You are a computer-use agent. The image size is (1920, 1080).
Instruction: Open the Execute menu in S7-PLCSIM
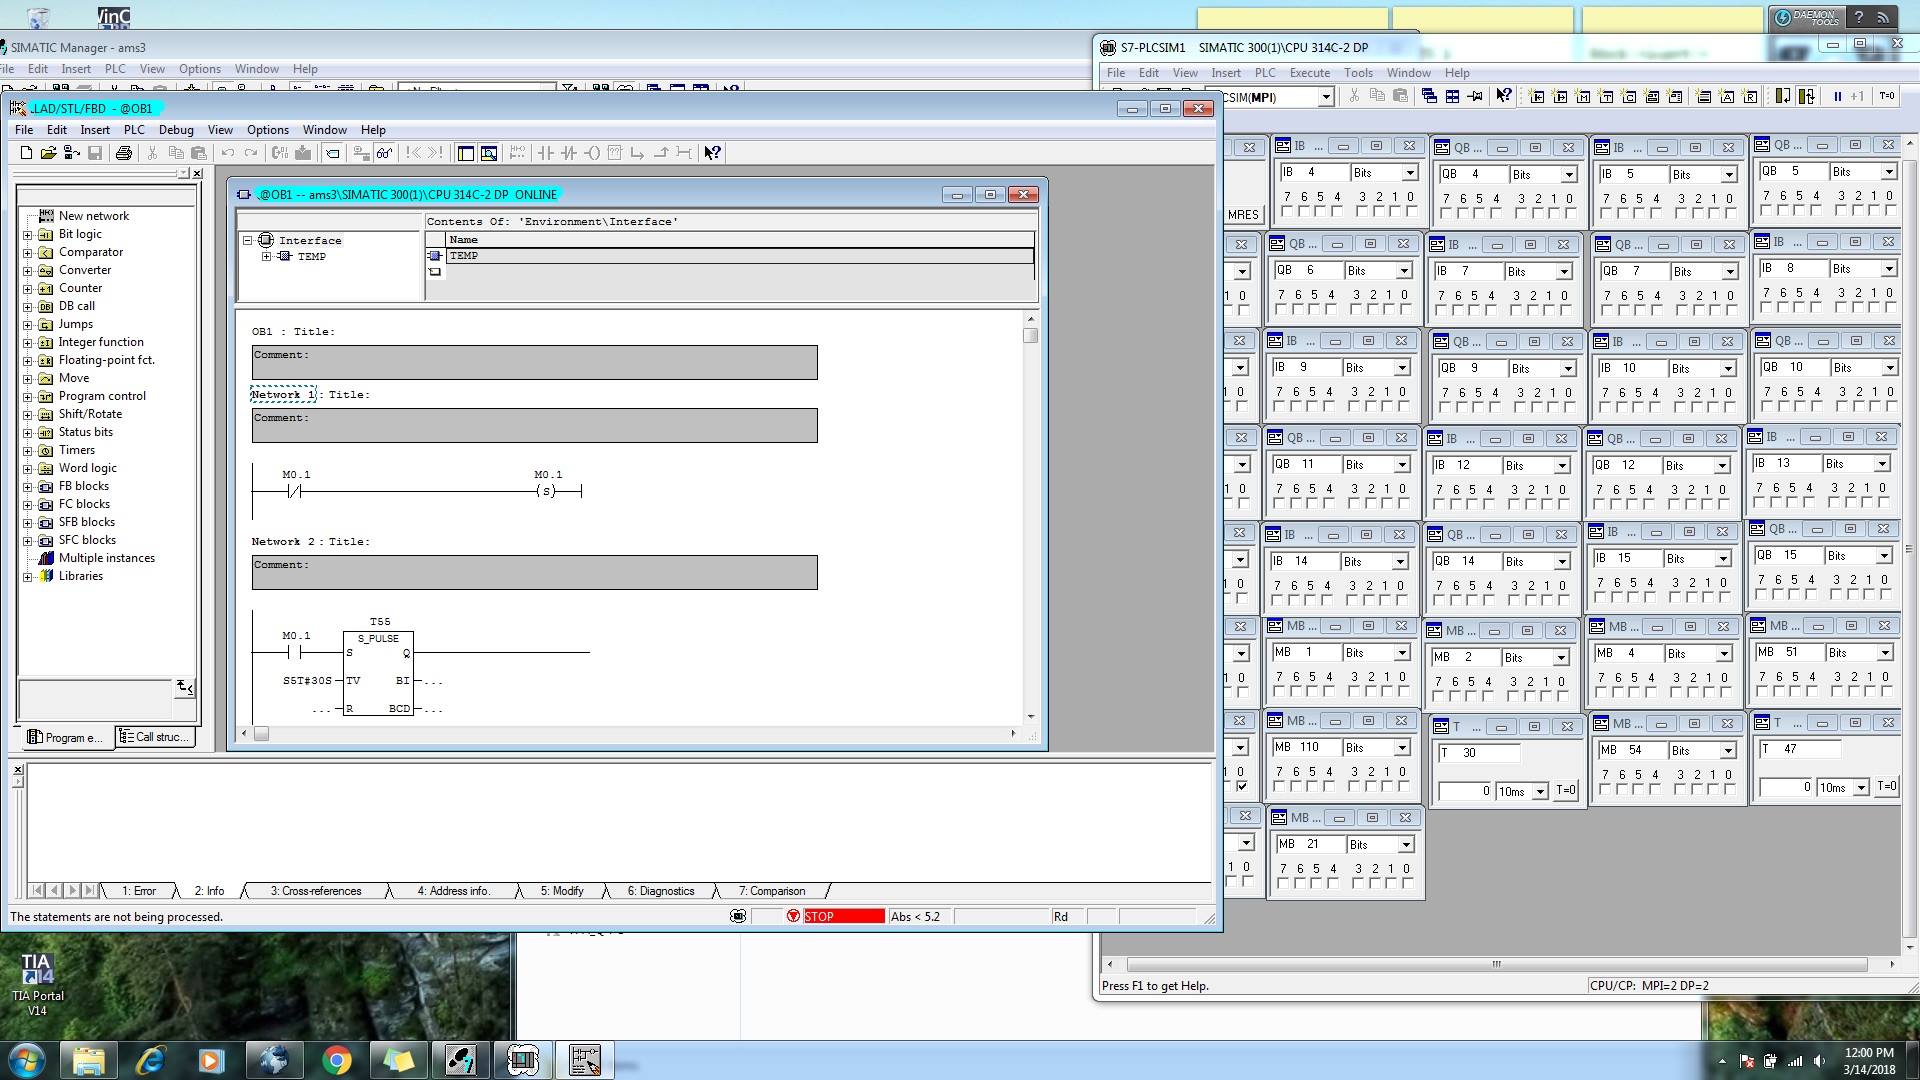coord(1309,73)
